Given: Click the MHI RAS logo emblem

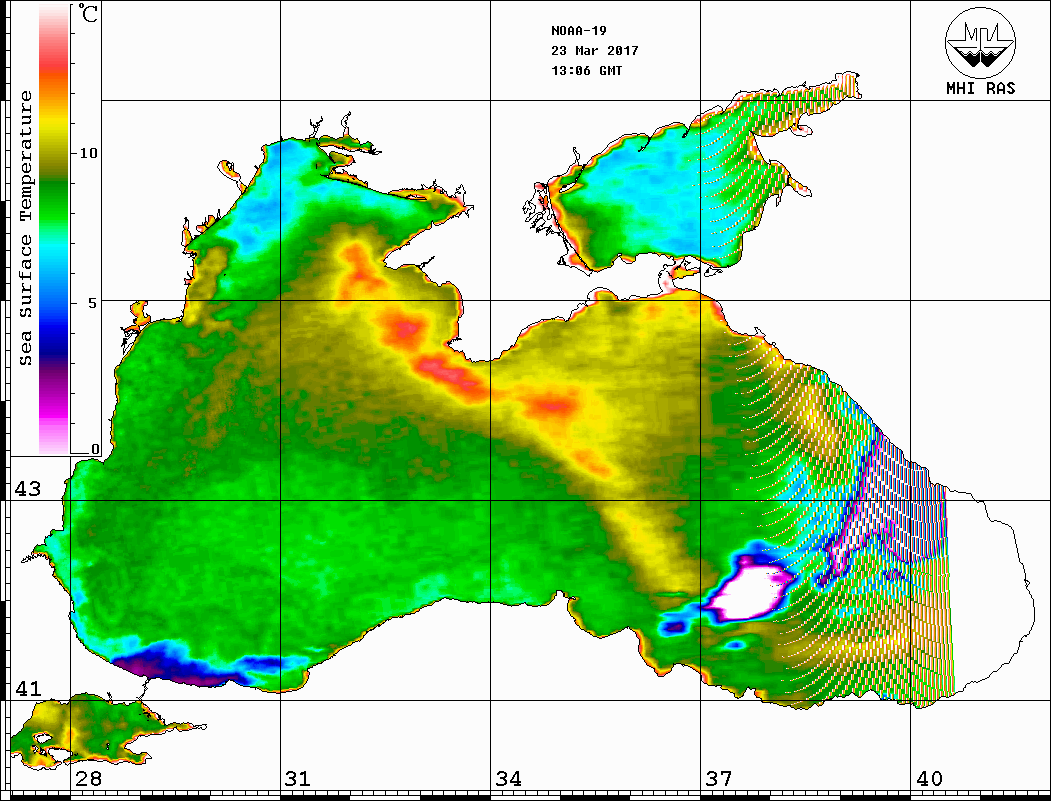Looking at the screenshot, I should click(980, 42).
